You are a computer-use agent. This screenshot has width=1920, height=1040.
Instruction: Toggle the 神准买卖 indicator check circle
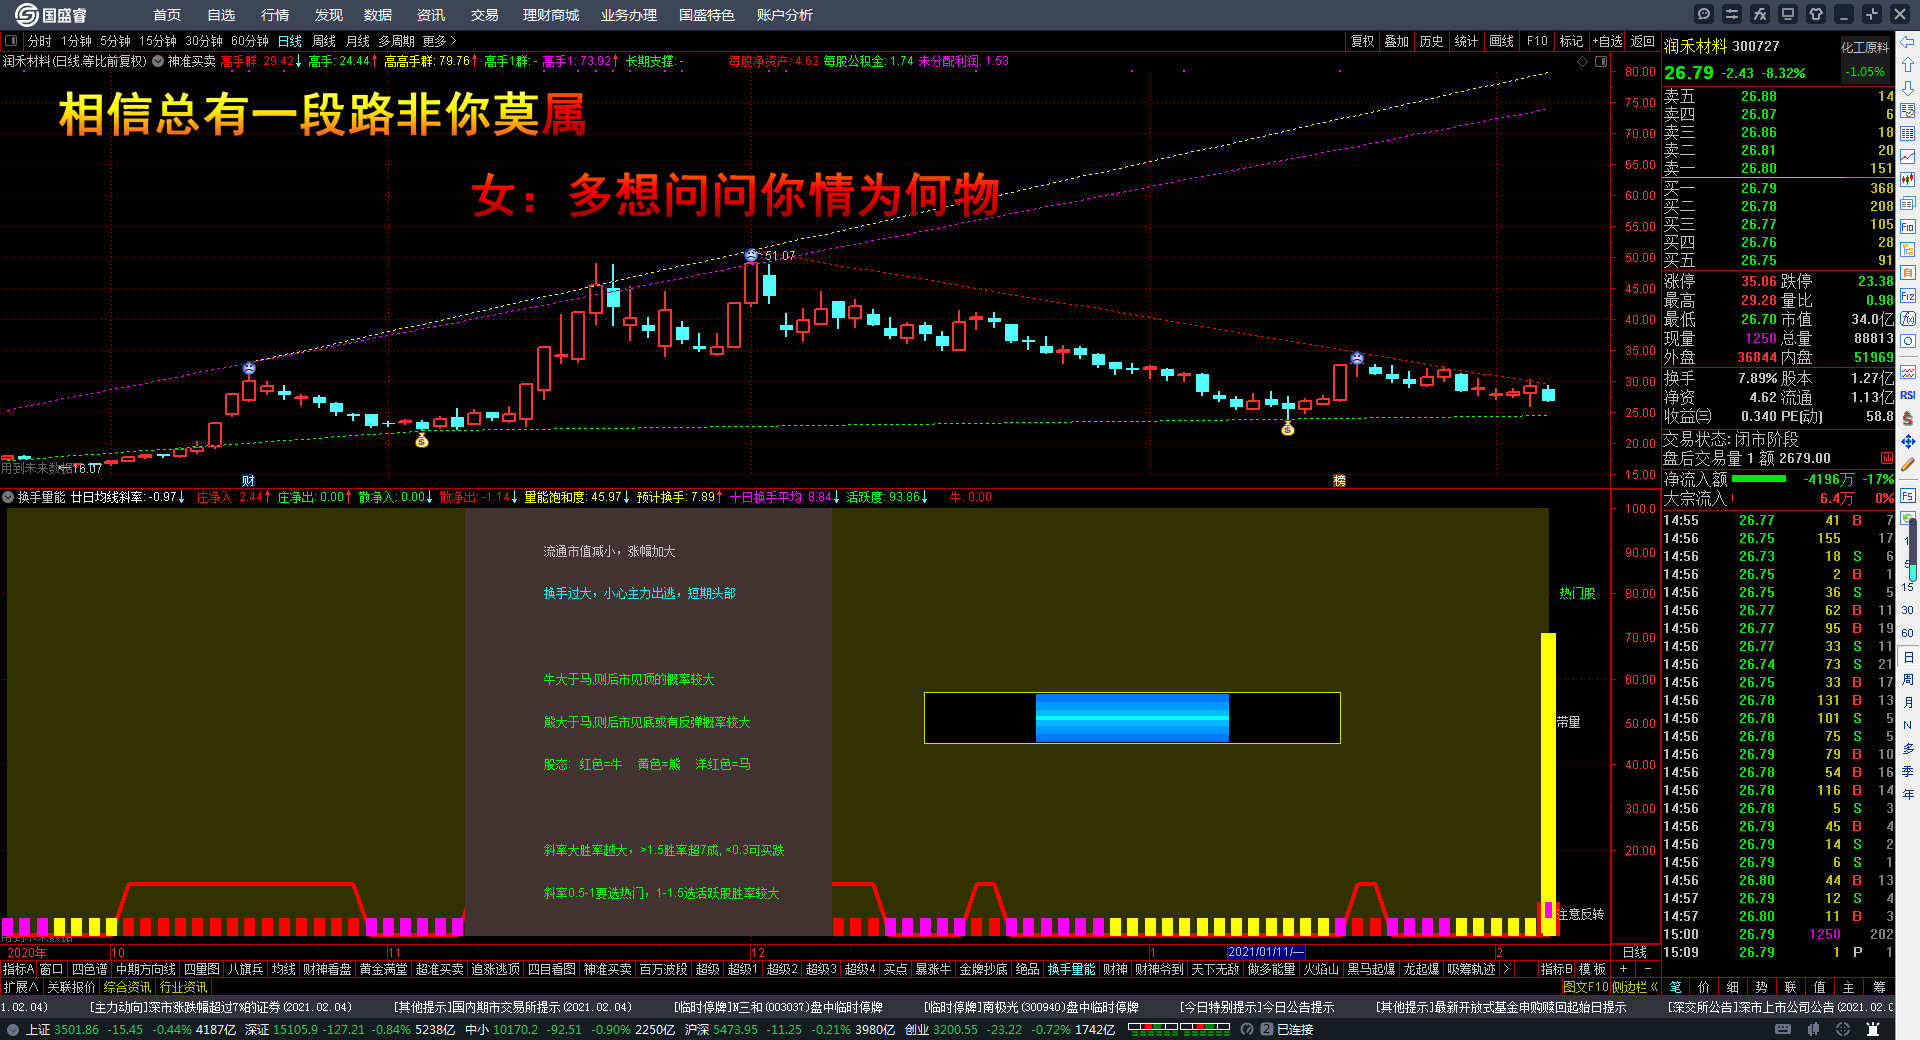click(x=158, y=61)
